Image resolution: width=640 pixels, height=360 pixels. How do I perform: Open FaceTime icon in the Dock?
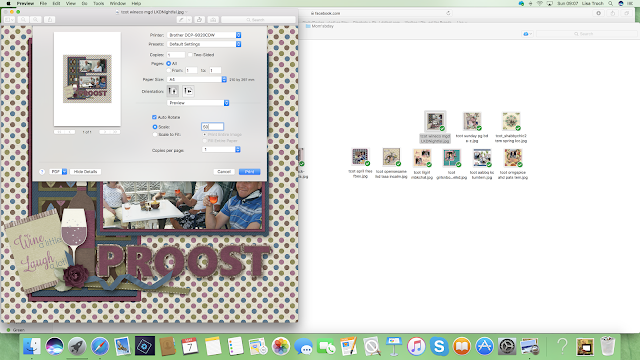click(326, 346)
